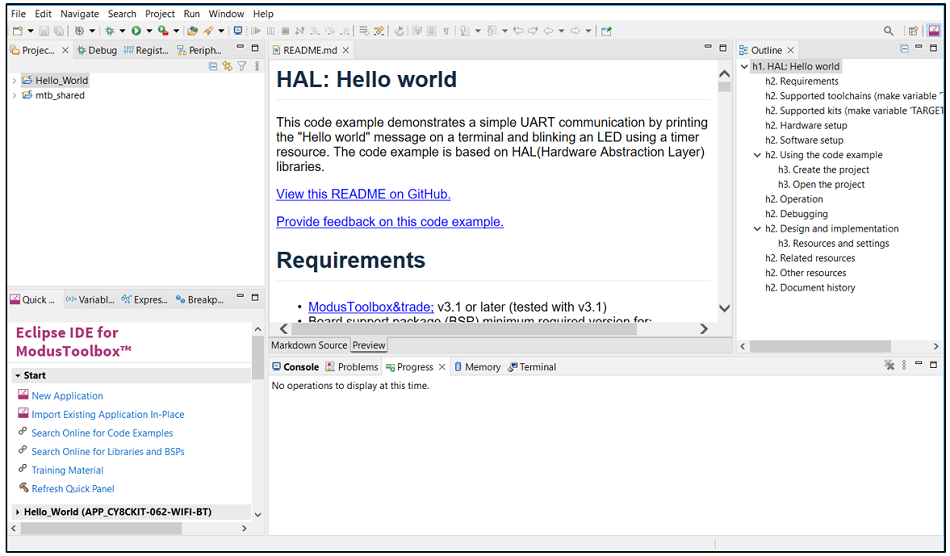Open the Build configuration dropdown arrow
Screen dimensions: 950x556
tap(92, 31)
